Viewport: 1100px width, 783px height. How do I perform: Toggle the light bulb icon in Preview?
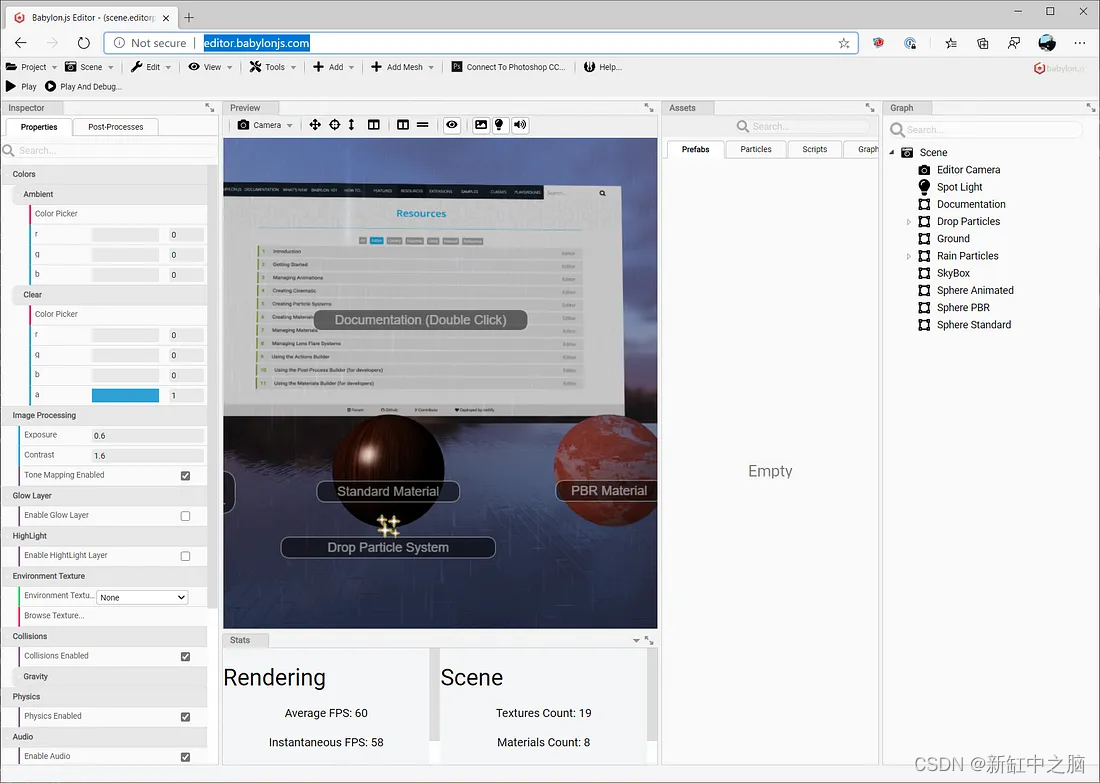[x=499, y=125]
